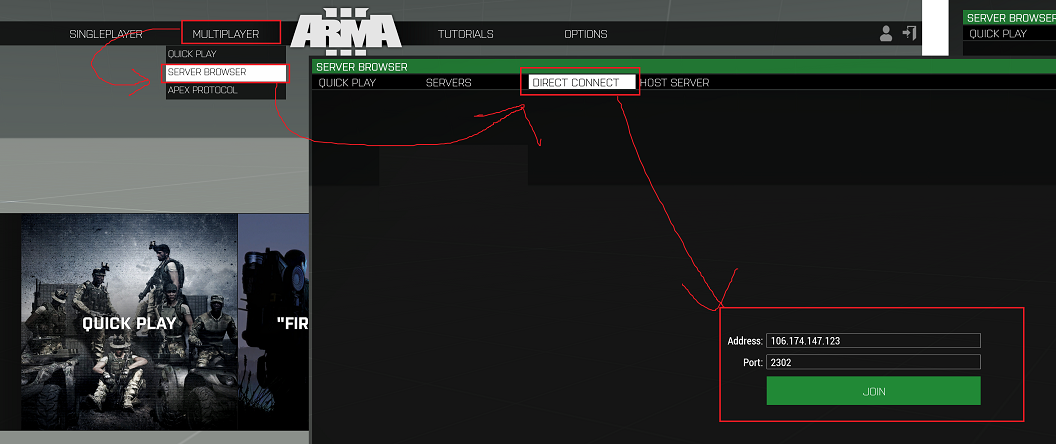Select SERVER BROWSER from Multiplayer dropdown
Screen dimensions: 1056x444
226,72
